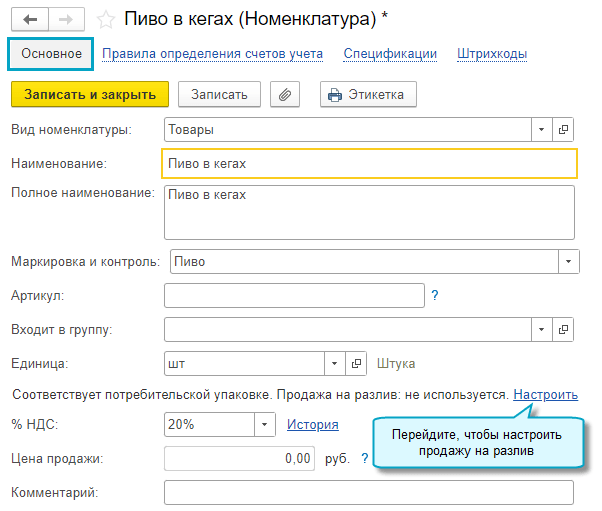The image size is (602, 511).
Task: Open the История link for VAT
Action: point(312,424)
